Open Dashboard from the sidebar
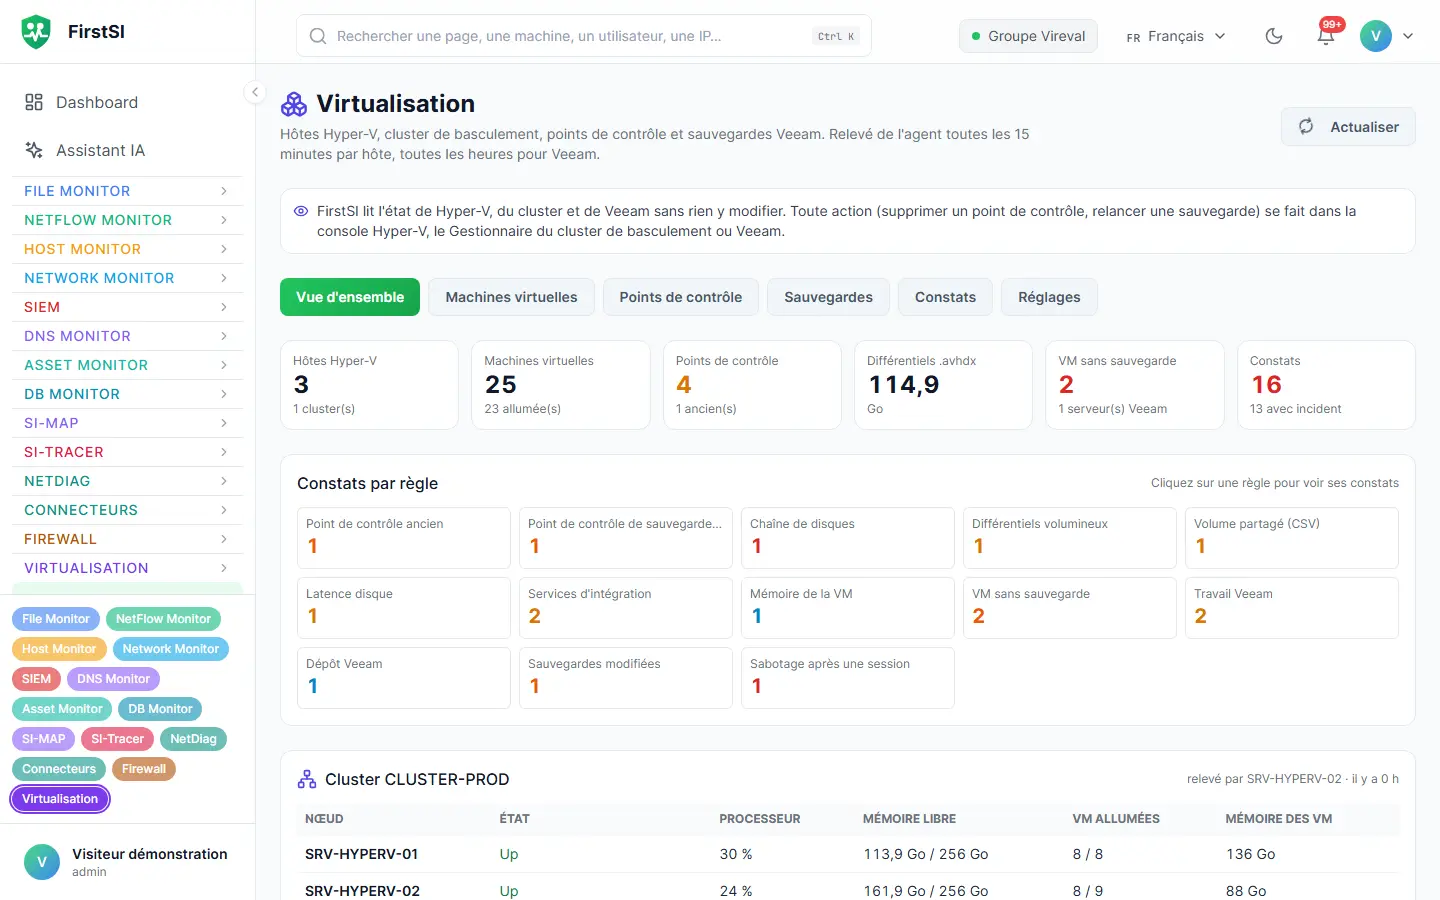This screenshot has height=900, width=1440. (x=127, y=102)
